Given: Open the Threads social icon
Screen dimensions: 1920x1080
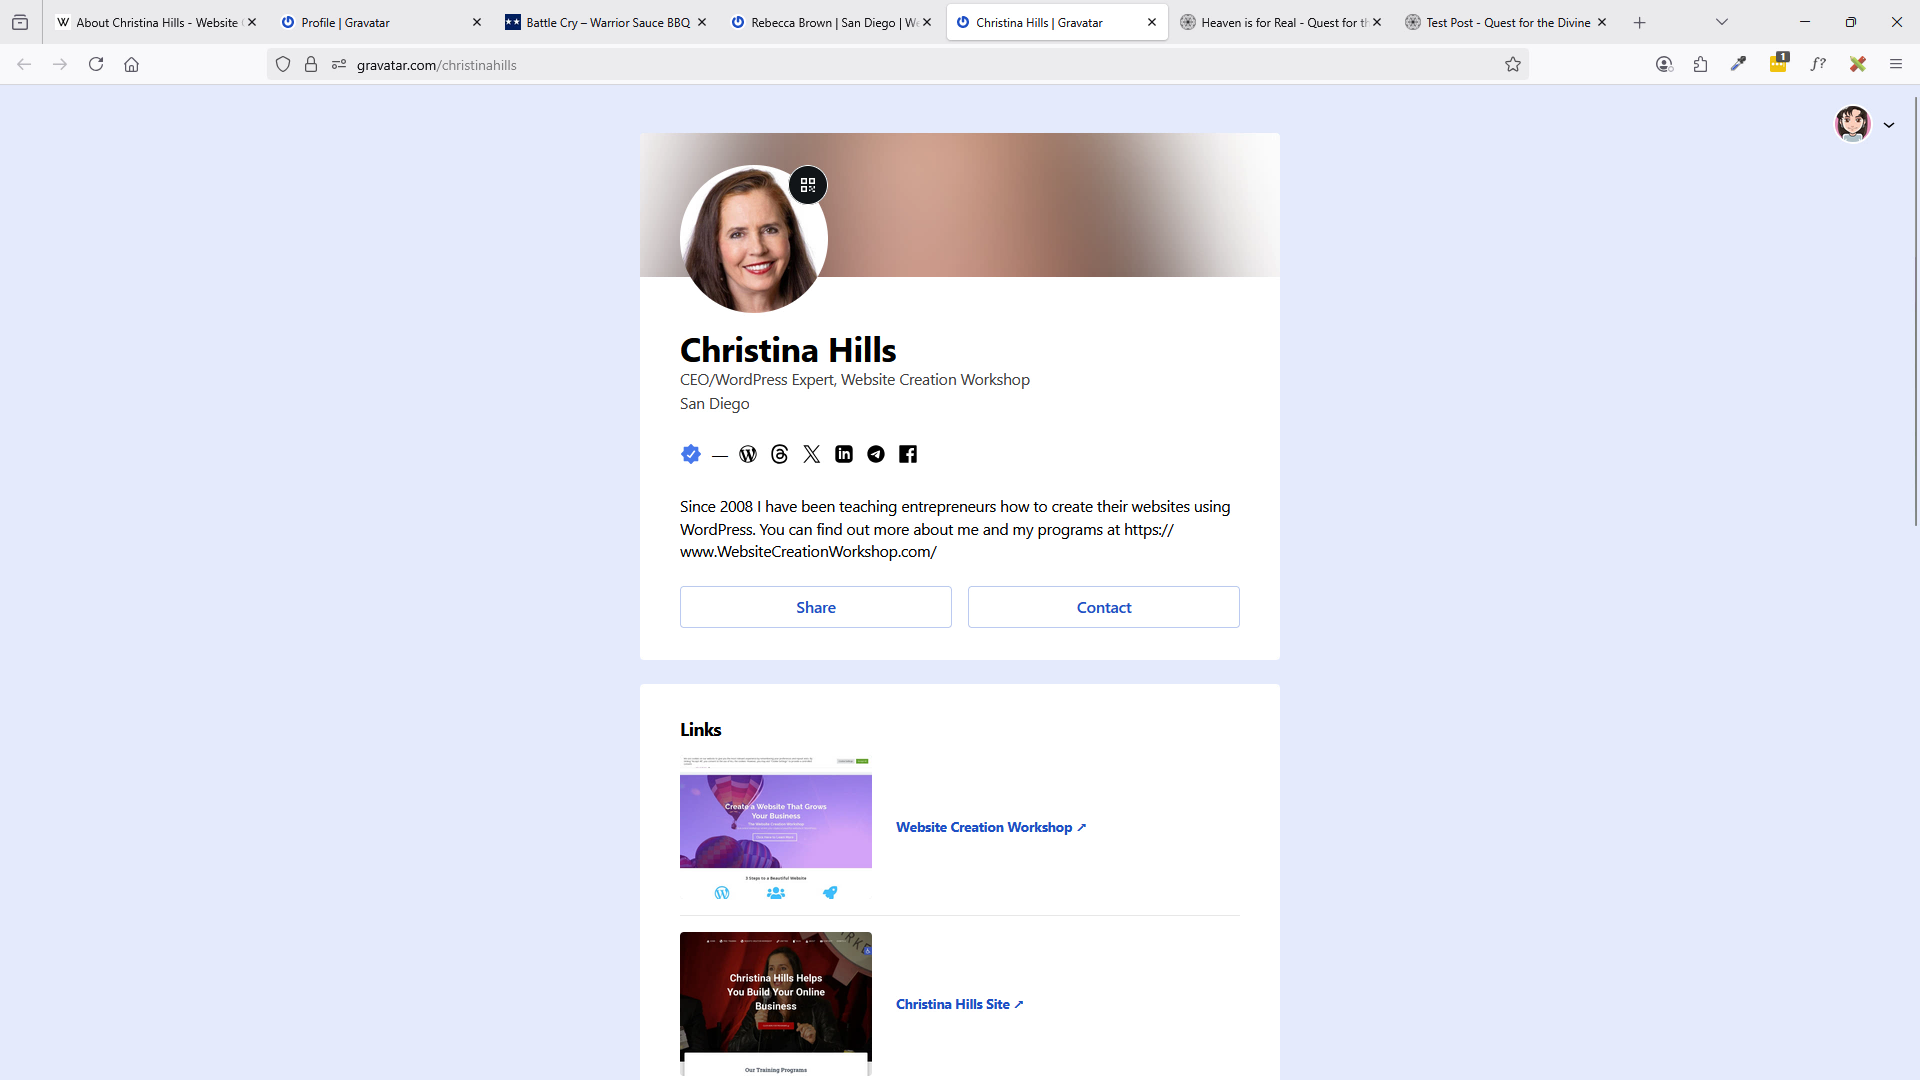Looking at the screenshot, I should [780, 454].
